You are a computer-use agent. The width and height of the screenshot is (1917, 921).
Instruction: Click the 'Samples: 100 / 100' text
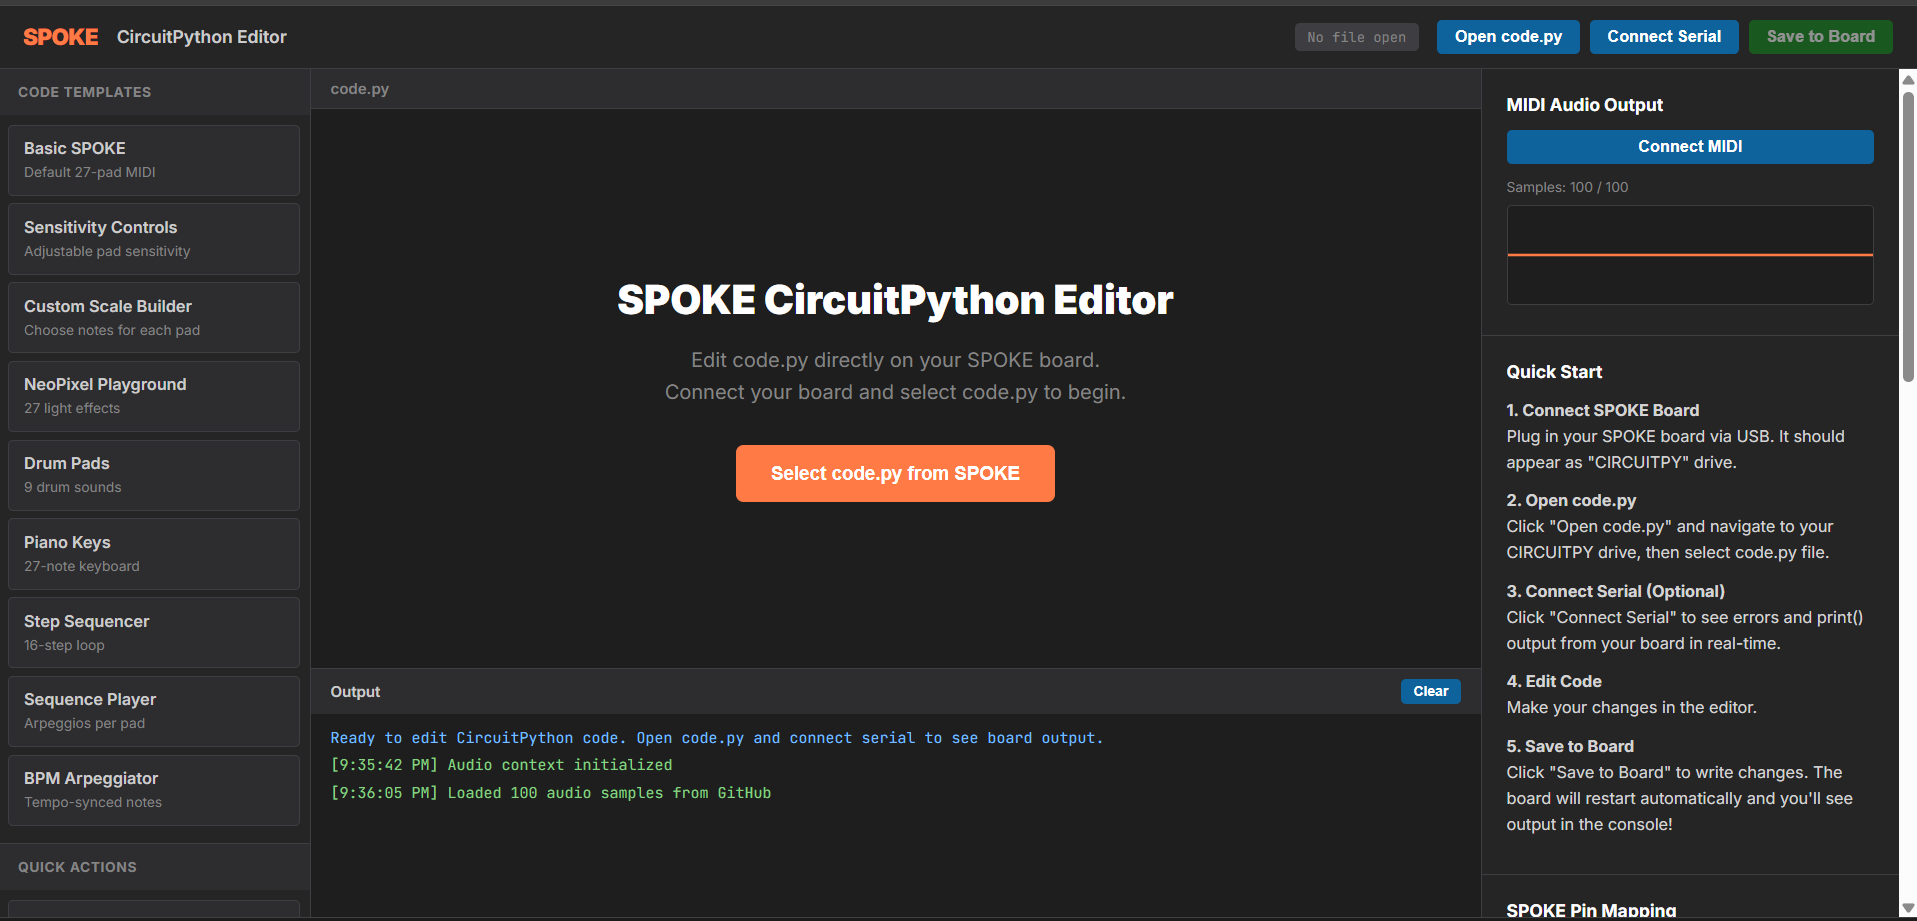pos(1567,187)
